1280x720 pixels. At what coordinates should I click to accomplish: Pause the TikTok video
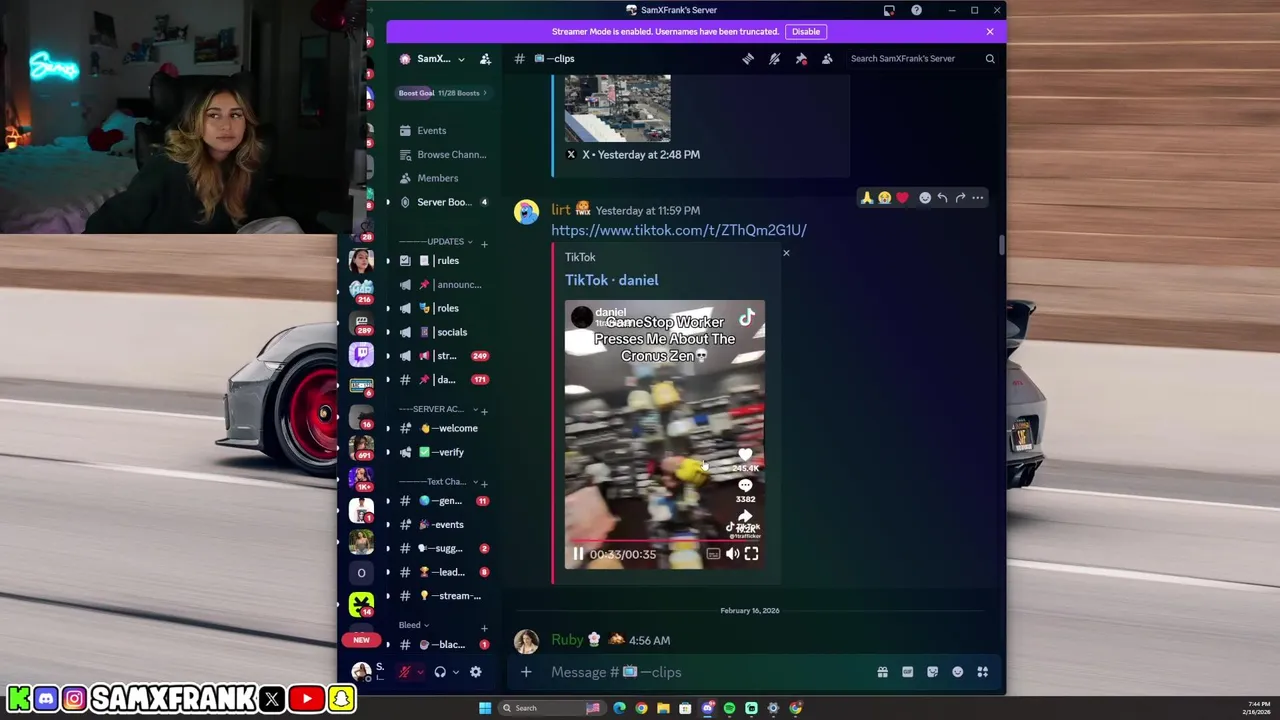click(578, 554)
